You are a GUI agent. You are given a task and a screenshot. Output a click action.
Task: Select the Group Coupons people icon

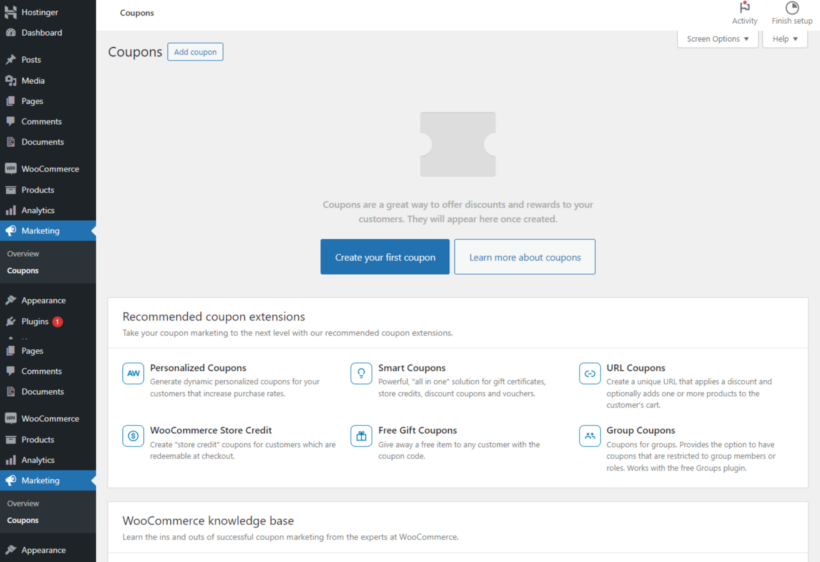(590, 436)
